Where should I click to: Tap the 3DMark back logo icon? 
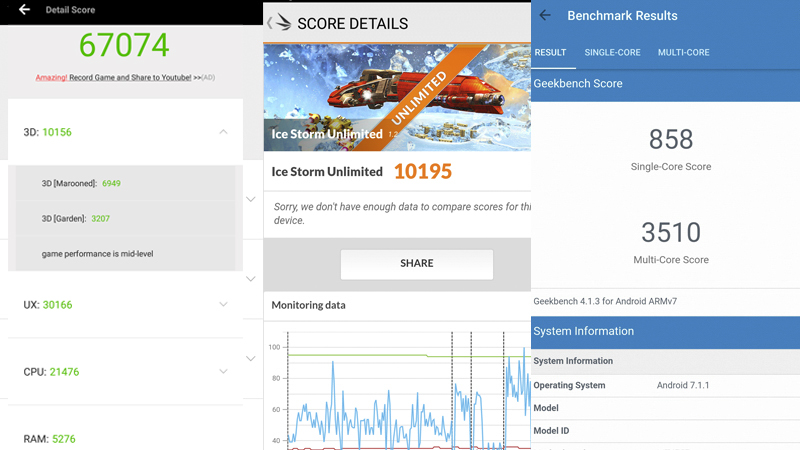pos(280,23)
